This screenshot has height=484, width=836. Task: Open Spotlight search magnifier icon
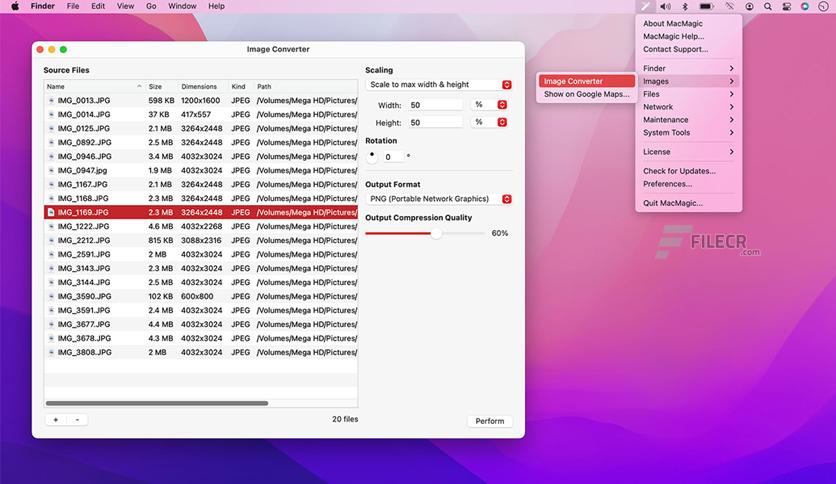coord(767,6)
